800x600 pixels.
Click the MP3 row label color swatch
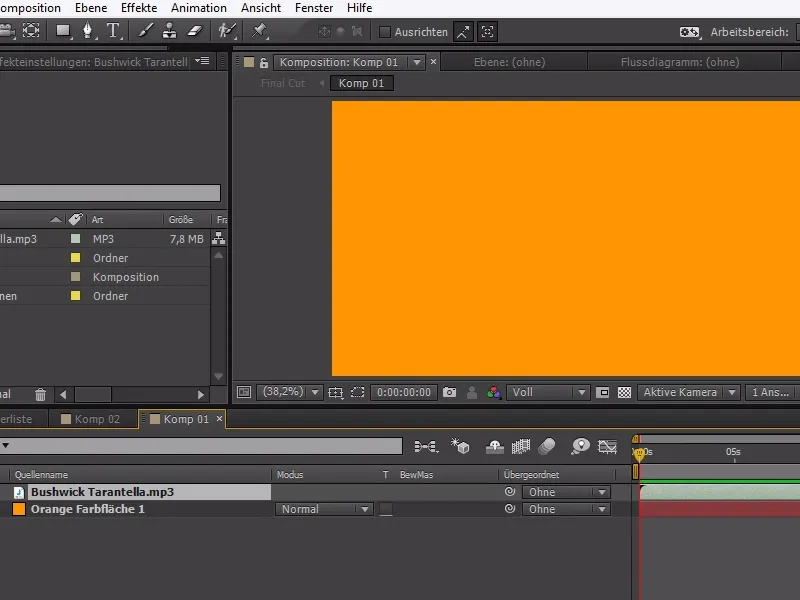click(76, 239)
